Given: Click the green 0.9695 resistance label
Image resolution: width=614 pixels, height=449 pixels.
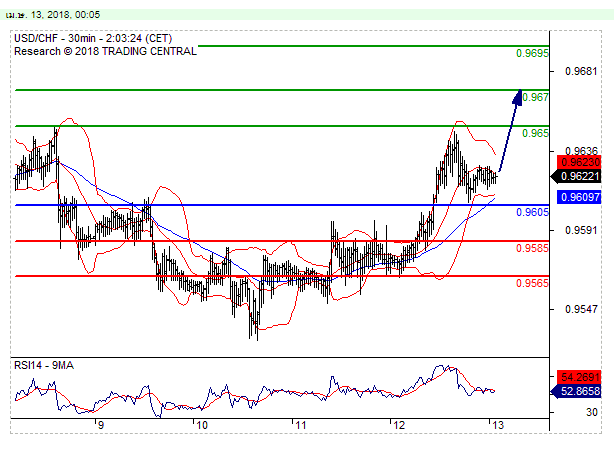Looking at the screenshot, I should pyautogui.click(x=532, y=53).
